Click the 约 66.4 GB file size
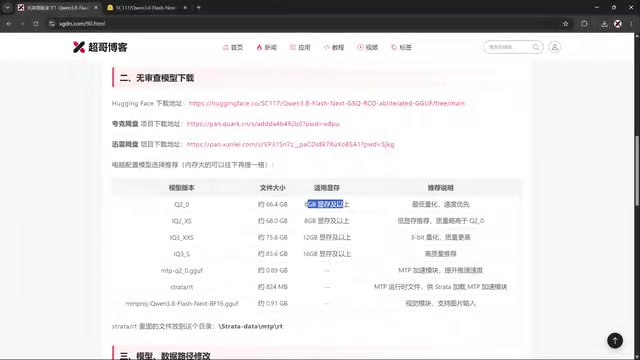Image resolution: width=640 pixels, height=360 pixels. [x=273, y=204]
